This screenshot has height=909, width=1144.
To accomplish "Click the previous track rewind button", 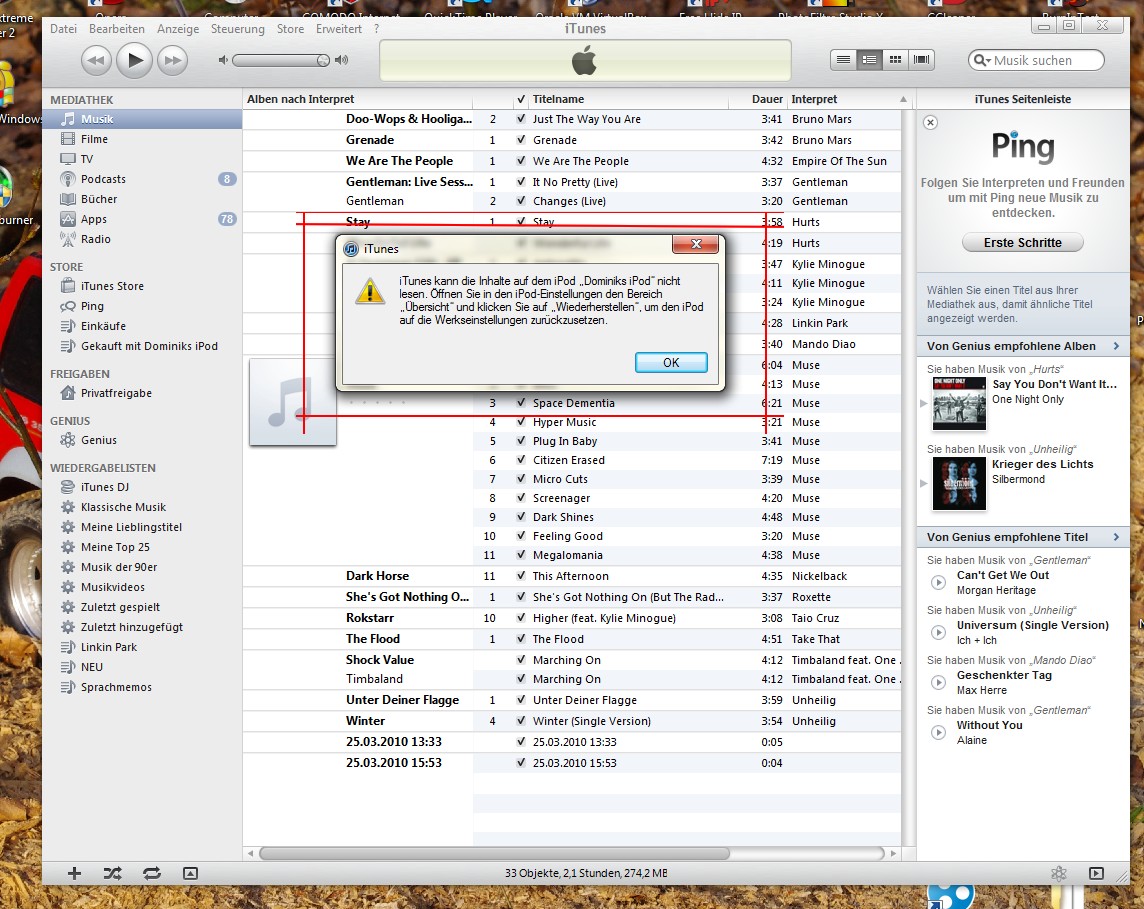I will tap(96, 61).
